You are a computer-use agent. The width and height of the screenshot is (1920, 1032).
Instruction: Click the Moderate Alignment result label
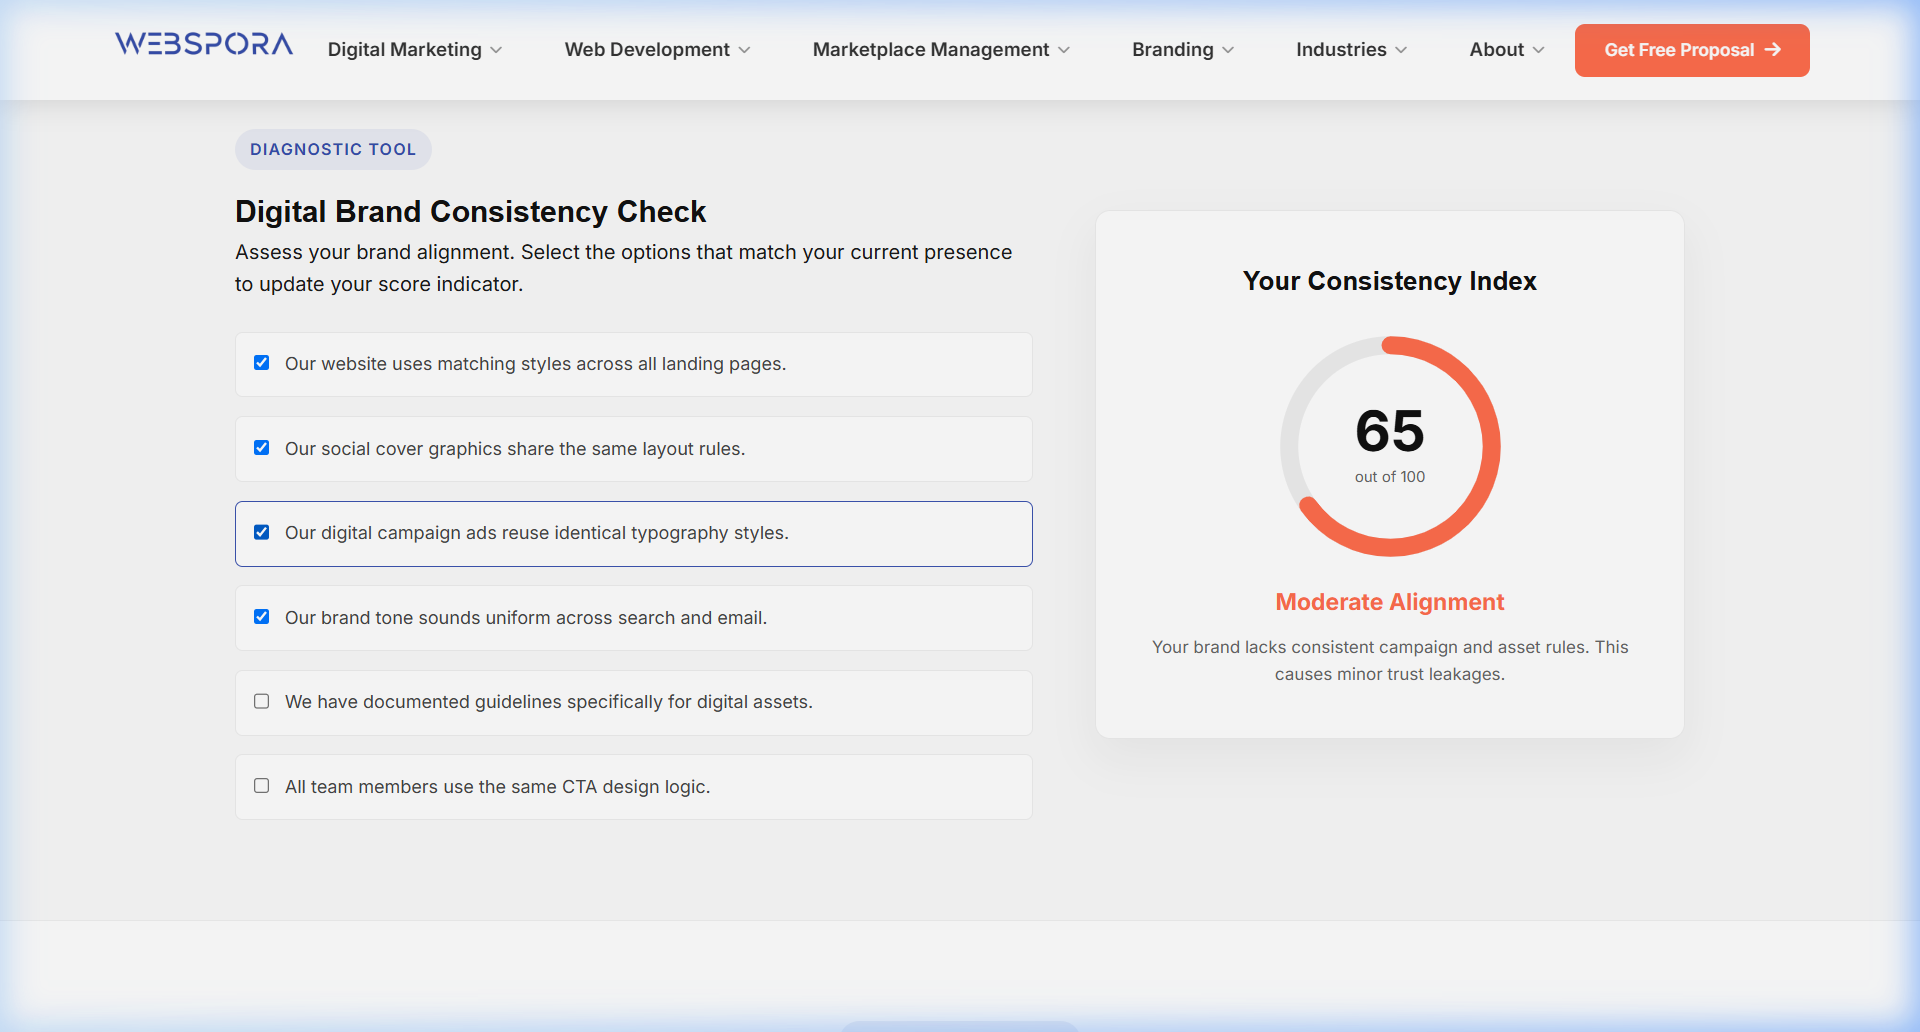coord(1390,602)
